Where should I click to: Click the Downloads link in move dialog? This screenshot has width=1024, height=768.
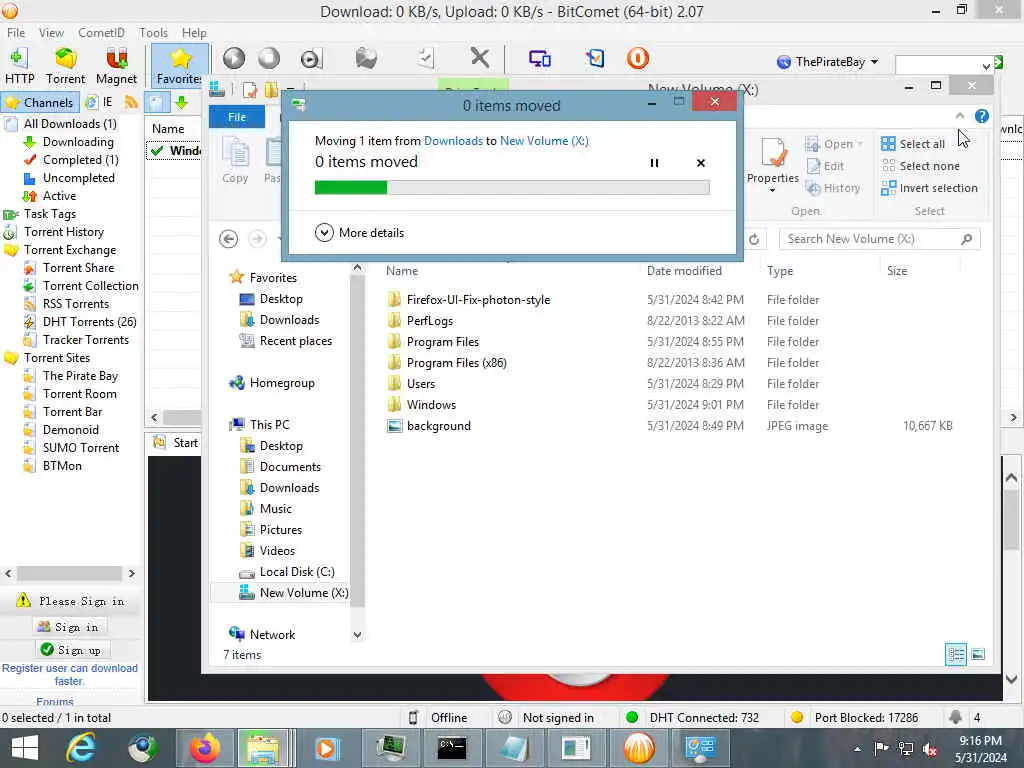click(x=453, y=140)
